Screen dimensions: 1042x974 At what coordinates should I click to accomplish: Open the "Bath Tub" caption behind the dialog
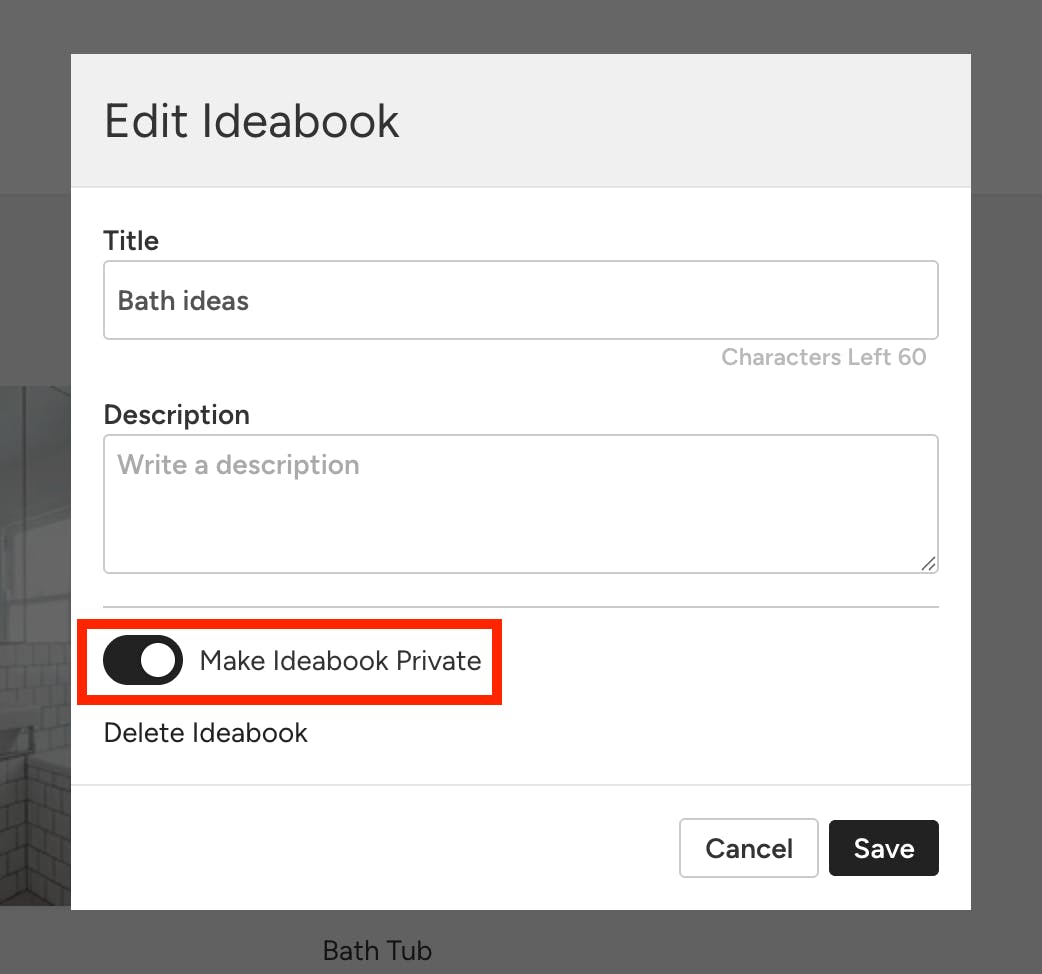pyautogui.click(x=377, y=951)
